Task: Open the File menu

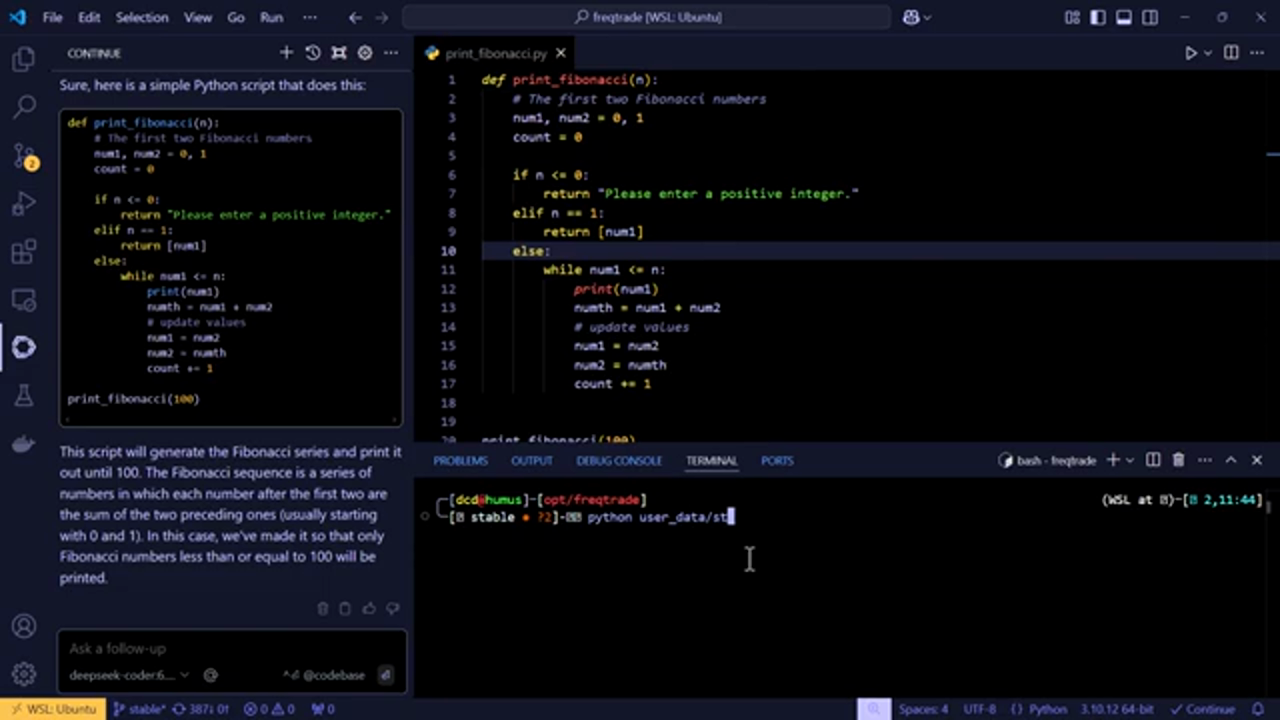Action: click(53, 17)
